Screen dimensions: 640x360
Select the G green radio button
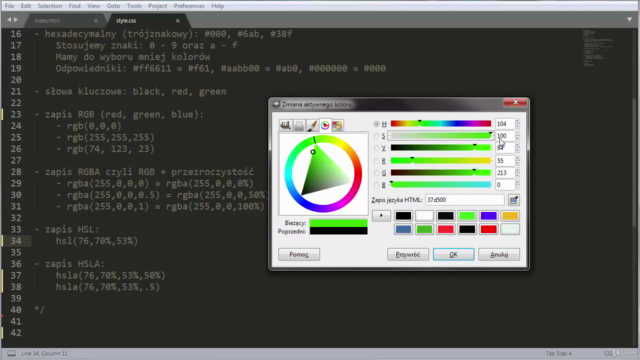(376, 173)
